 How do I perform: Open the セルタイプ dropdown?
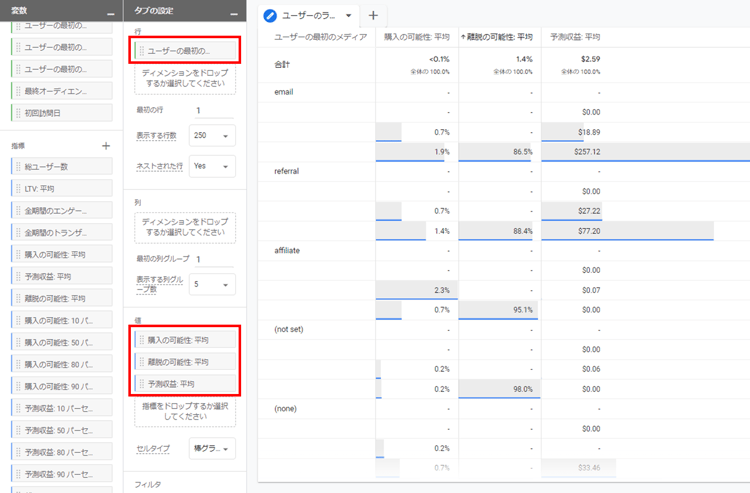coord(212,449)
